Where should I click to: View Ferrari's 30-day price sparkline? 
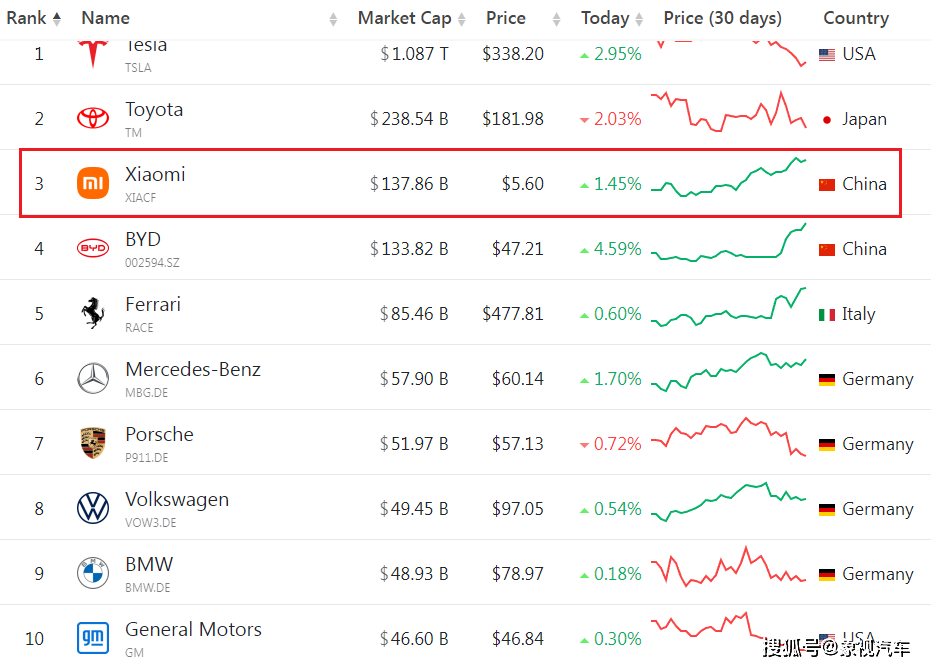729,308
